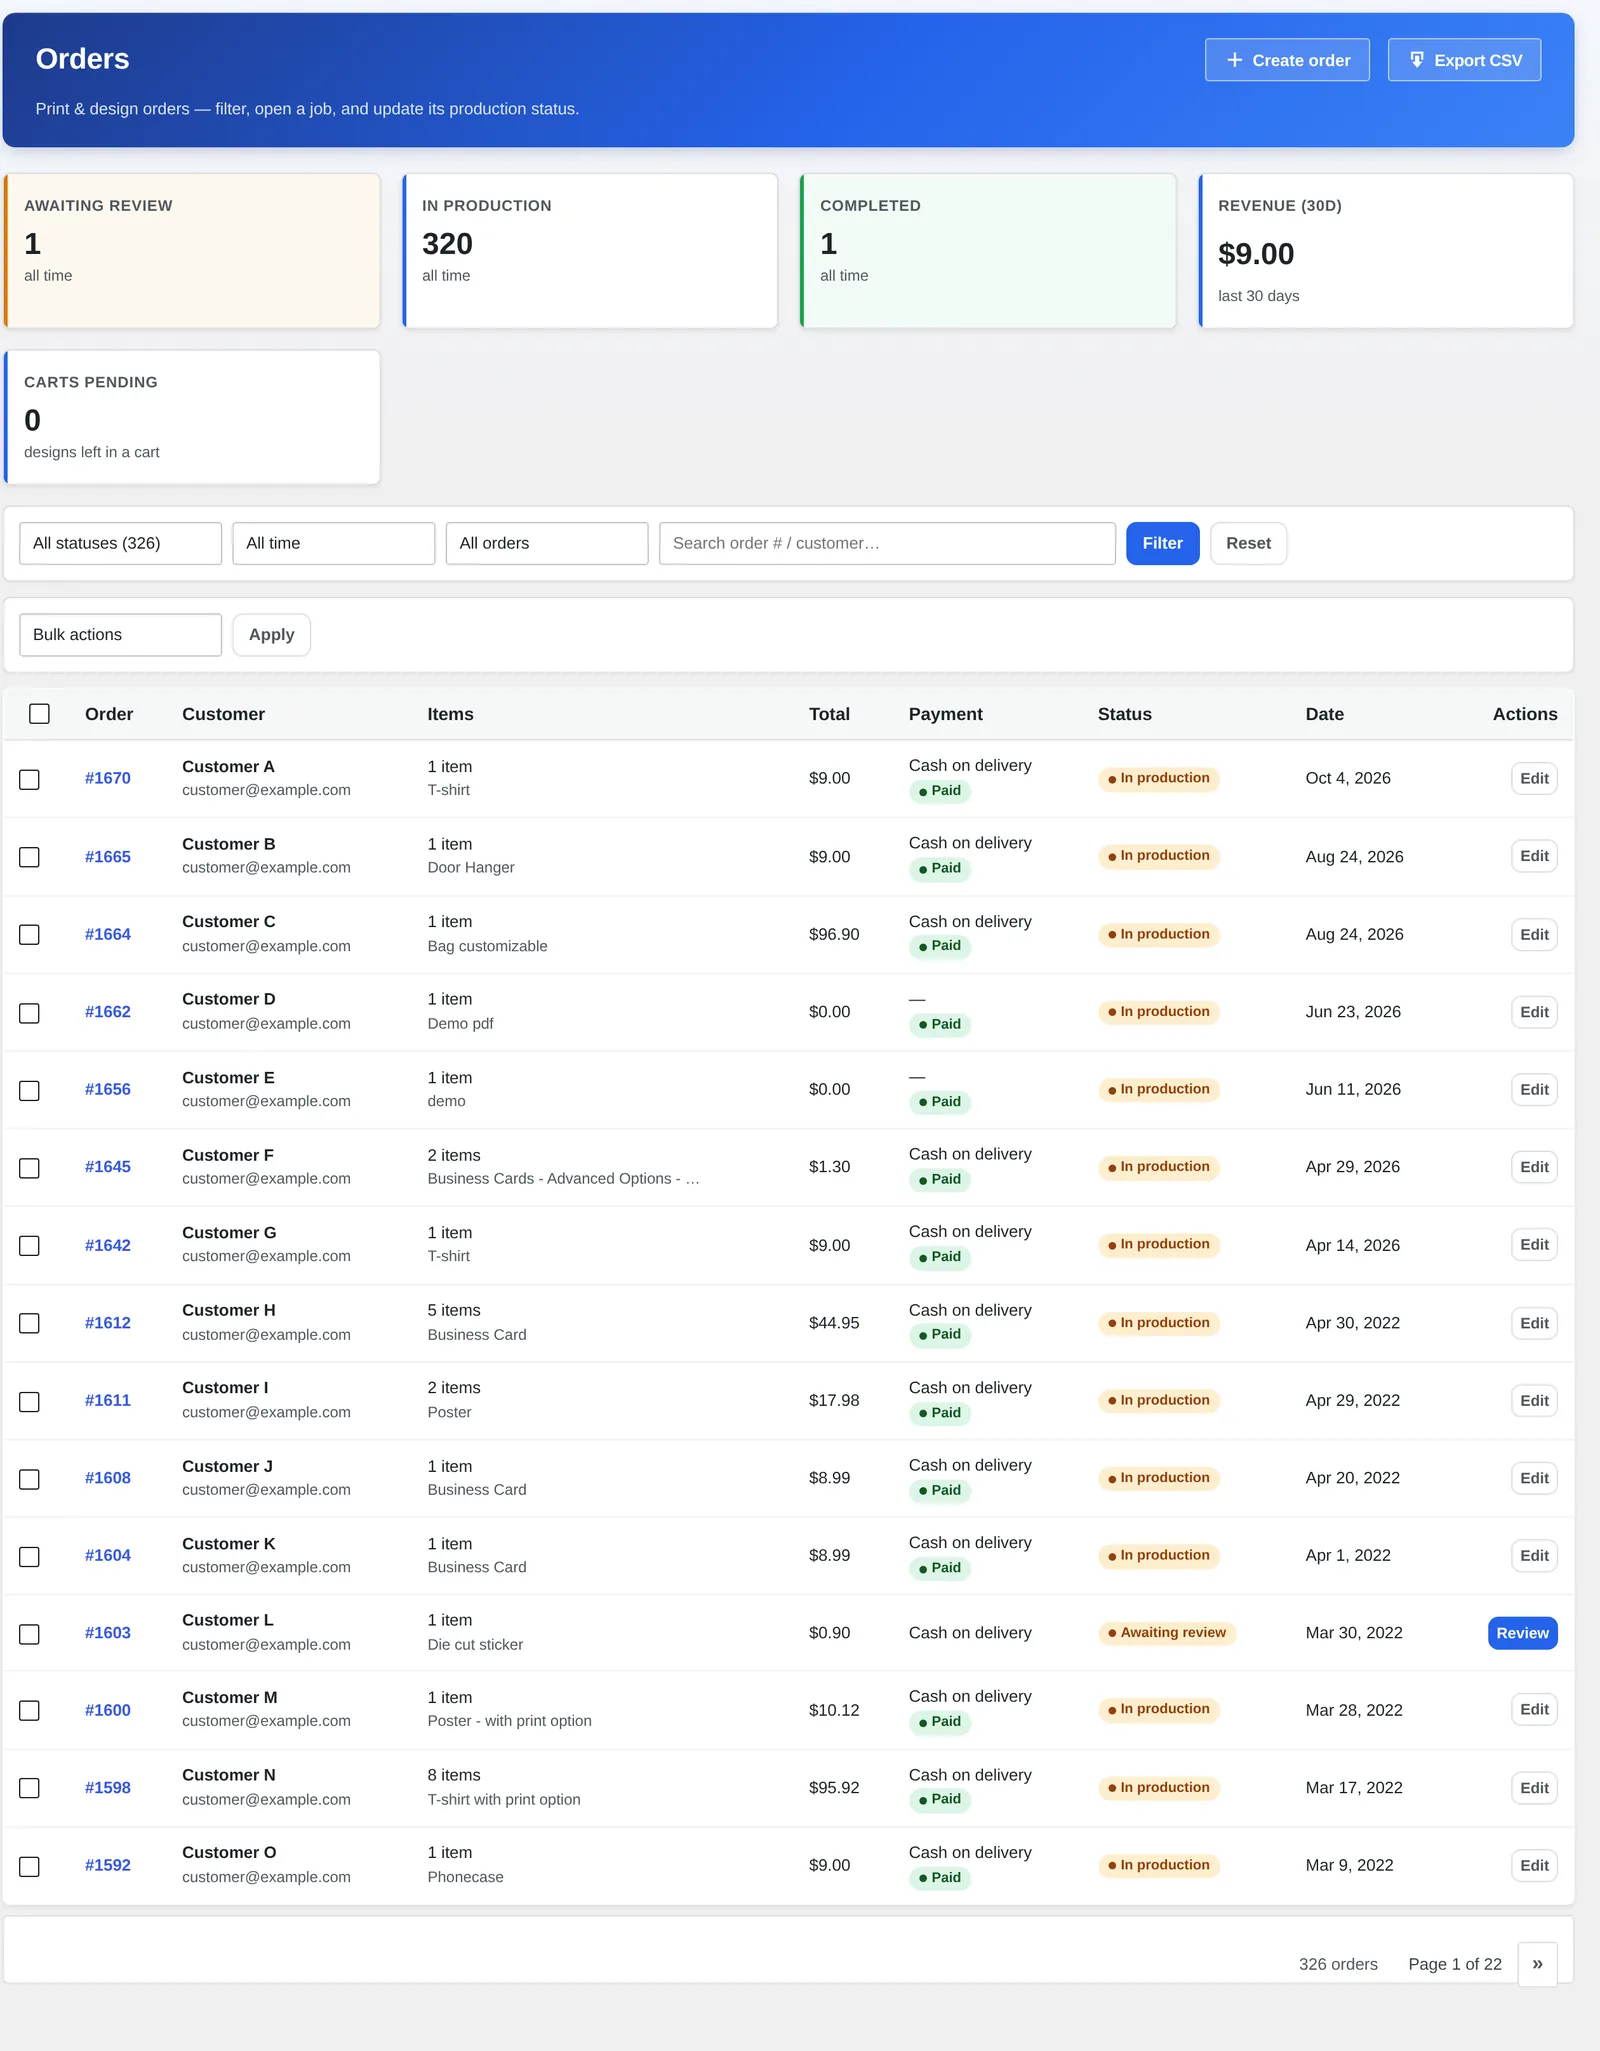The height and width of the screenshot is (2051, 1600).
Task: Export orders via Export CSV button
Action: [1464, 60]
